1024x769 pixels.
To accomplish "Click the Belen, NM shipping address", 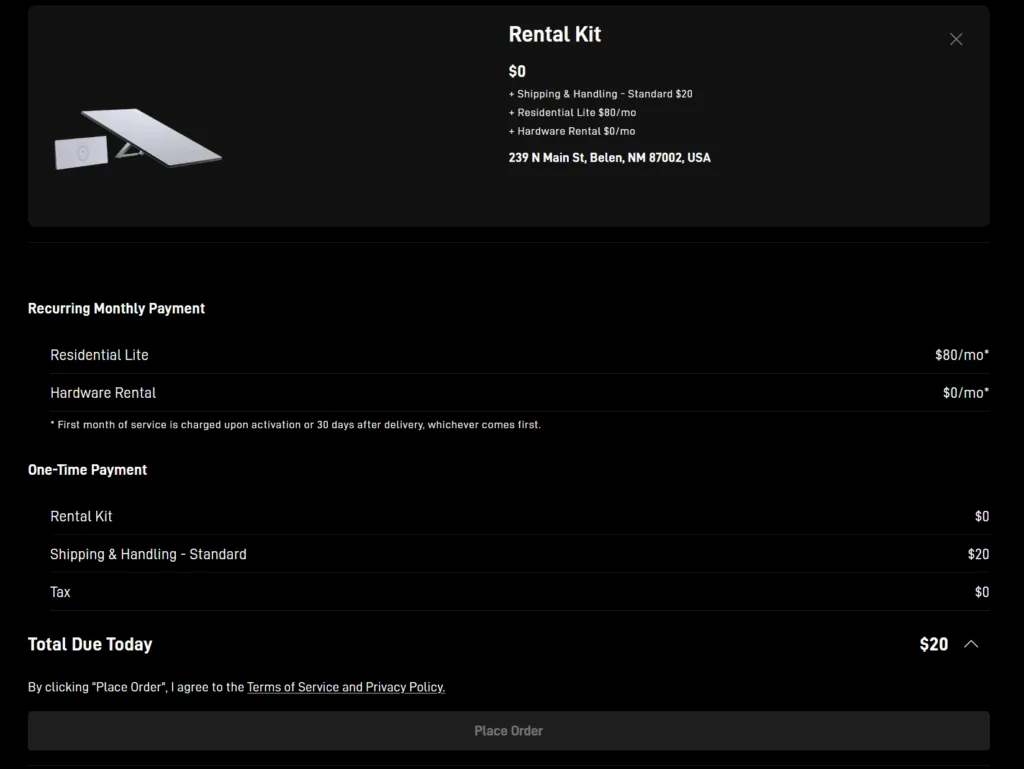I will [x=609, y=158].
